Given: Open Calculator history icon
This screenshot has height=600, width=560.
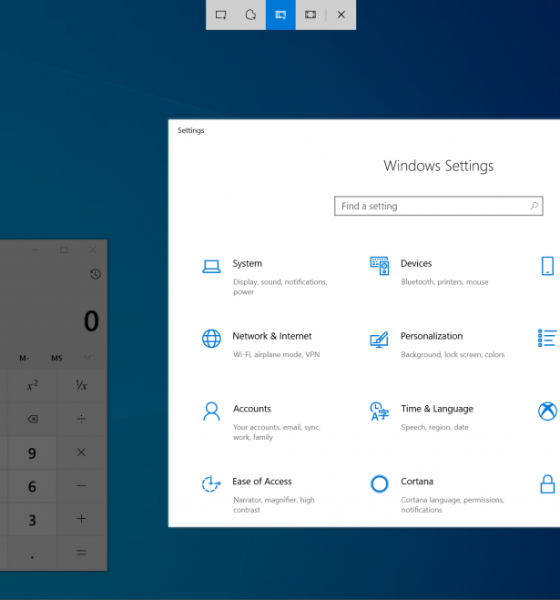Looking at the screenshot, I should coord(95,274).
